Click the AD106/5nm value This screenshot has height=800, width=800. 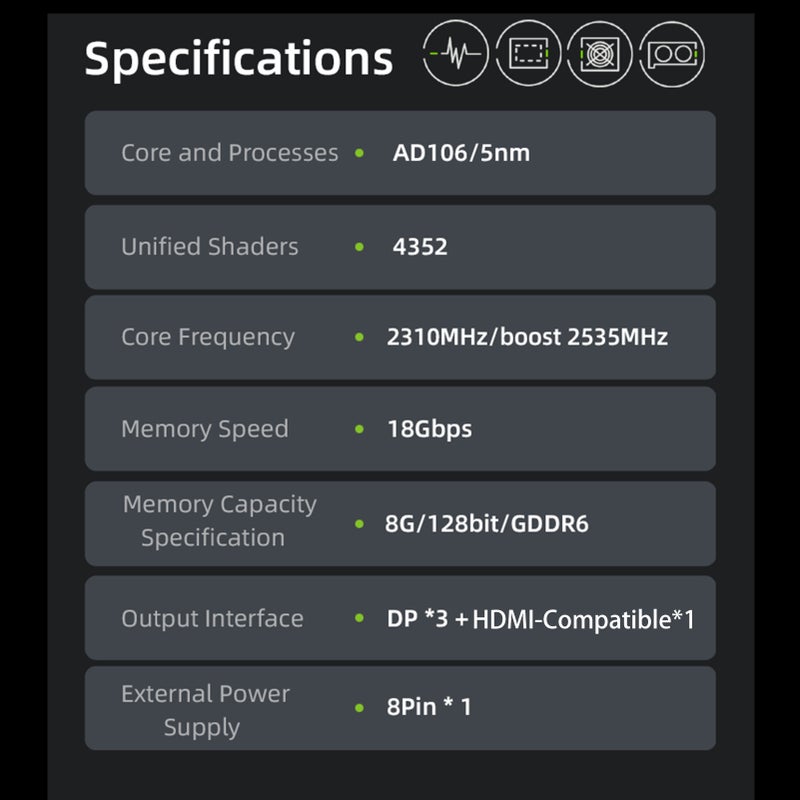point(461,153)
